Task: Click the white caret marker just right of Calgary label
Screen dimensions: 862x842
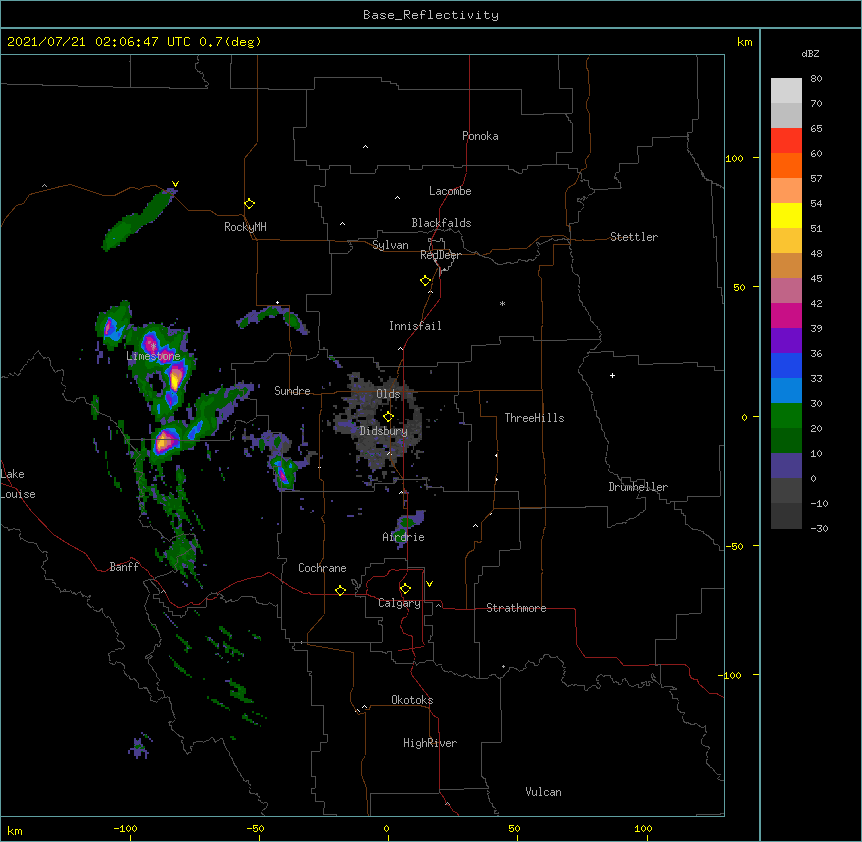Action: [438, 605]
